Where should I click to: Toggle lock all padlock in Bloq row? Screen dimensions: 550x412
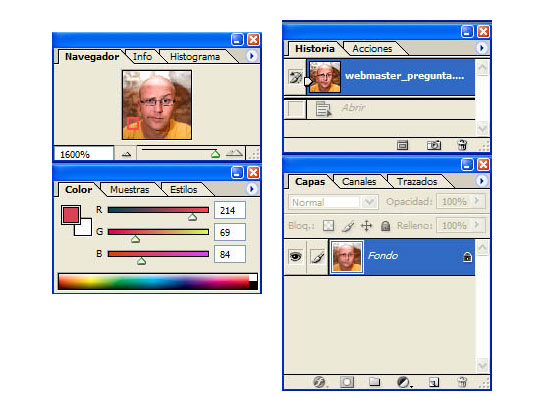(385, 225)
